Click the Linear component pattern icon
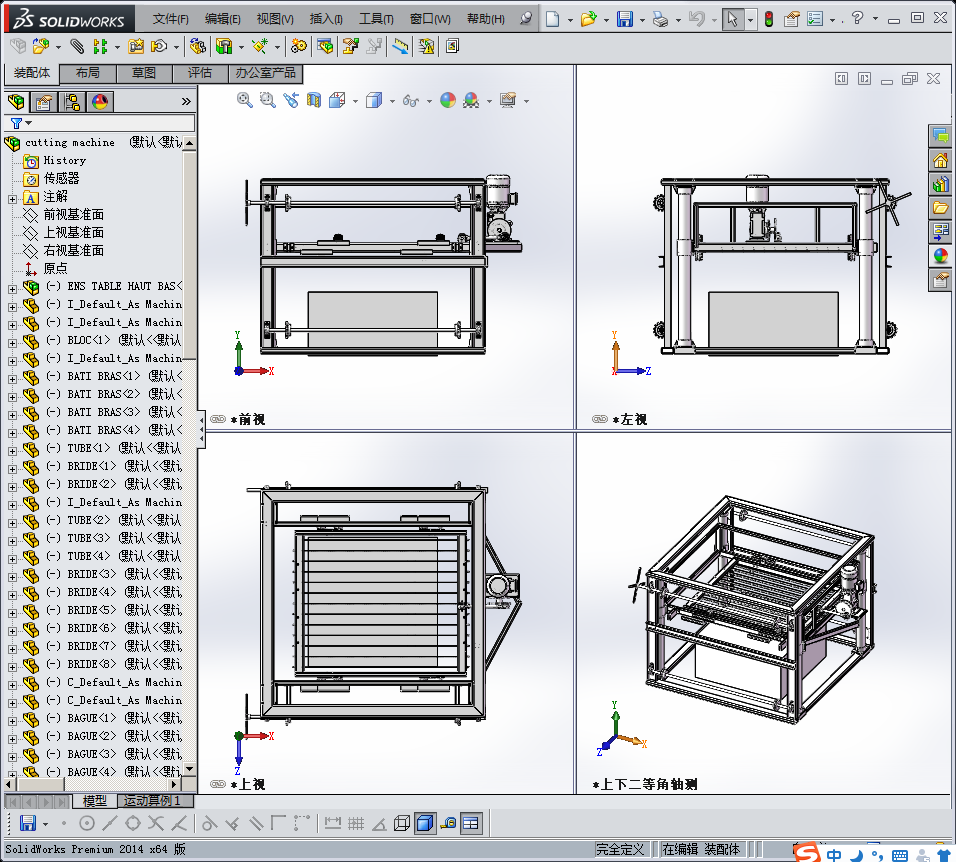The height and width of the screenshot is (862, 956). [101, 46]
